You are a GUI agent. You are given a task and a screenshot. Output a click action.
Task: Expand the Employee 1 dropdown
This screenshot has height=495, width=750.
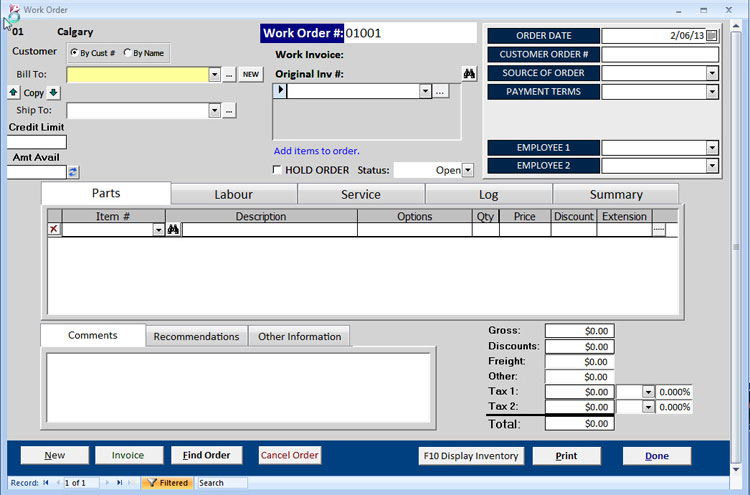click(712, 148)
